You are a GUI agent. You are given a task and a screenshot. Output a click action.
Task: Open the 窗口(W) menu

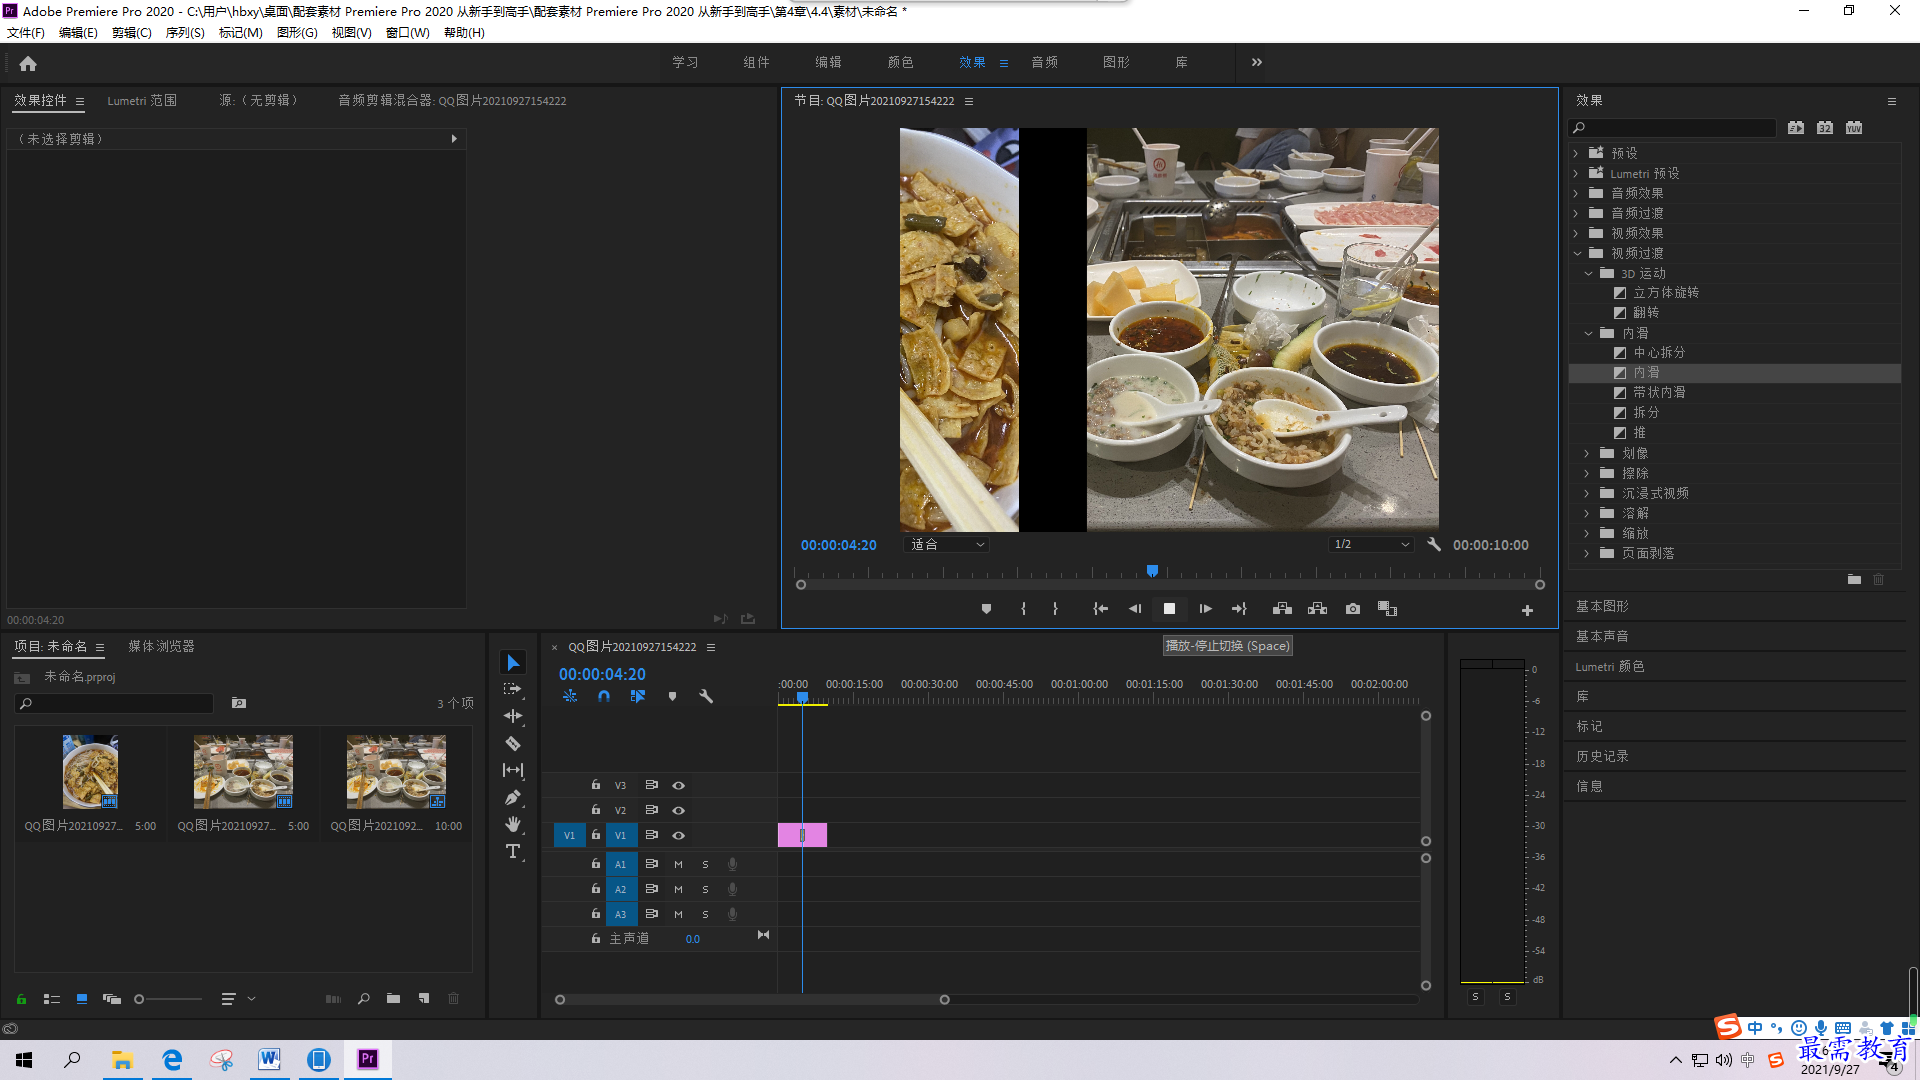407,33
